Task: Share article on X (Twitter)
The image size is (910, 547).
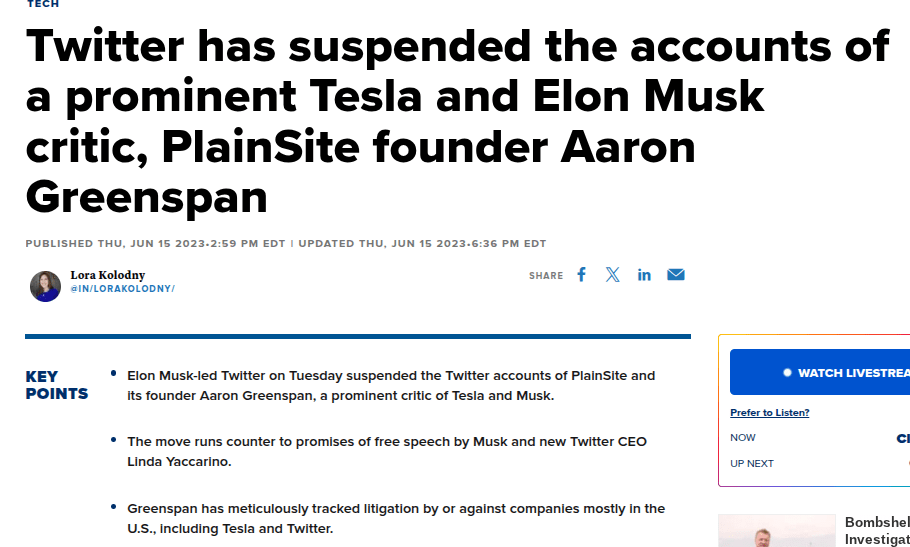Action: pos(613,274)
